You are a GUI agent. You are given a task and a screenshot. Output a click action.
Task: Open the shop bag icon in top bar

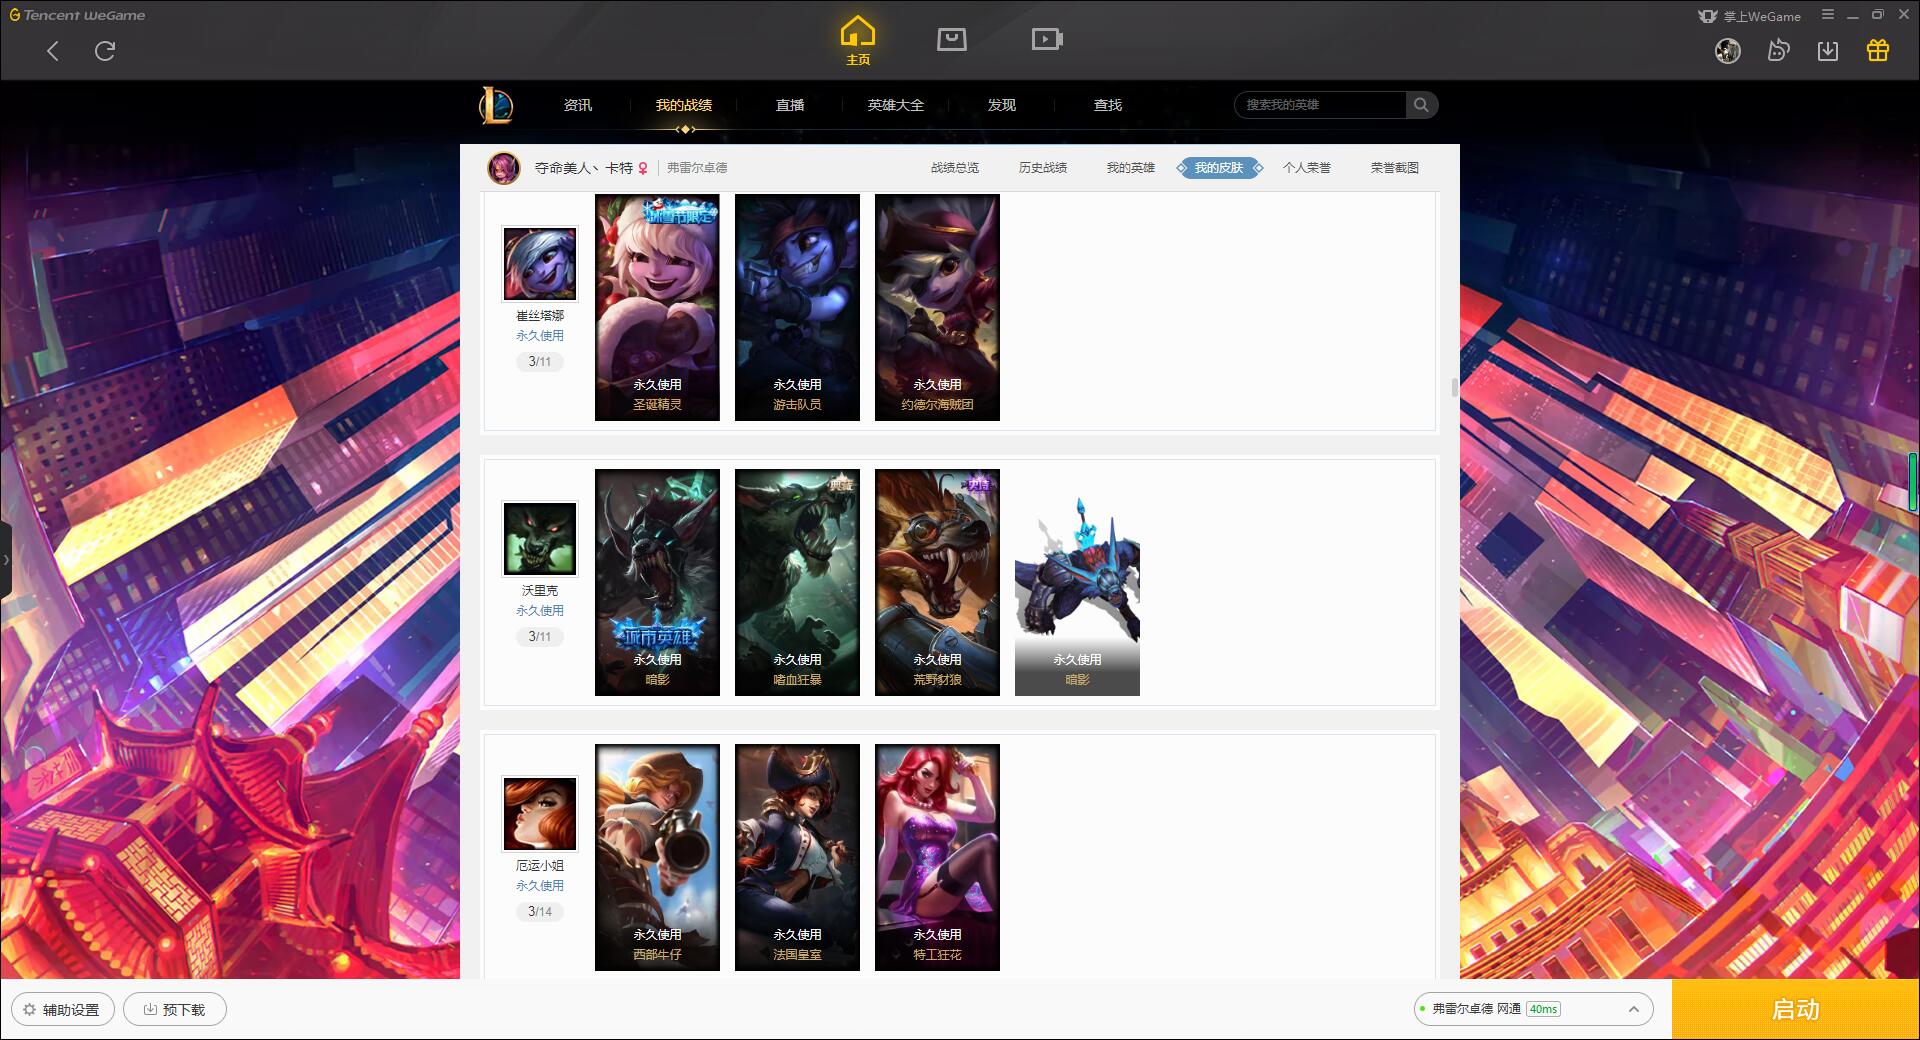[951, 39]
